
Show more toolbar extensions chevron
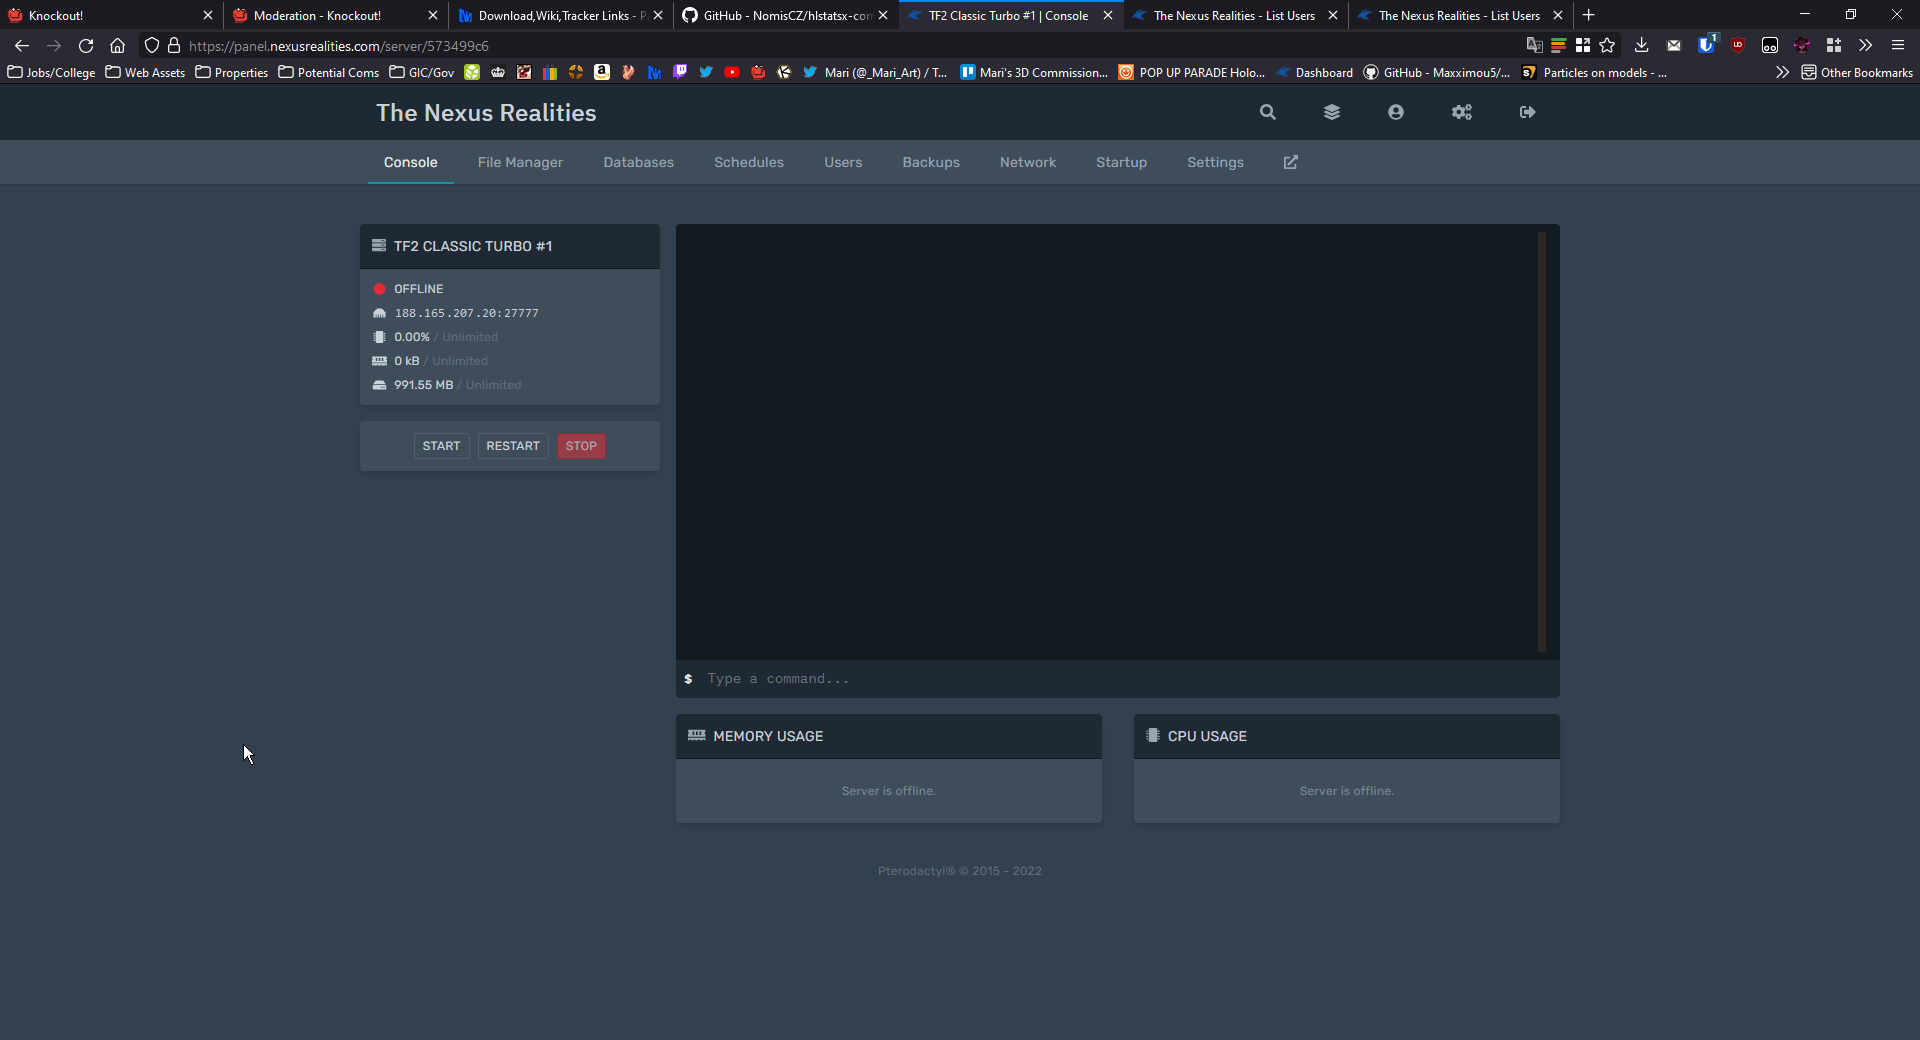[x=1866, y=45]
